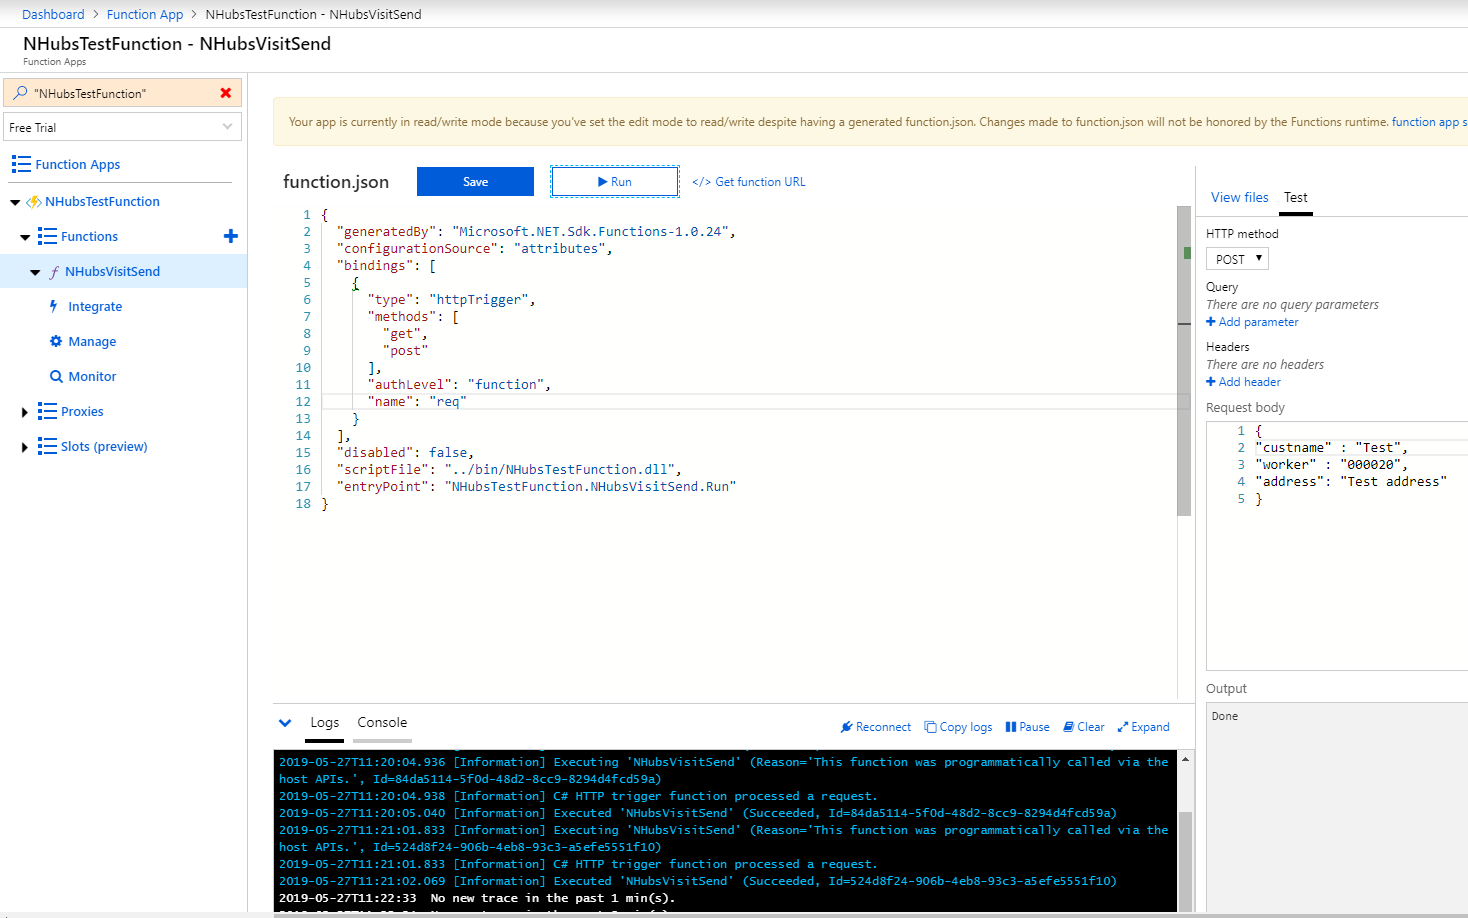Image resolution: width=1468 pixels, height=918 pixels.
Task: Open the Dashboard breadcrumb link
Action: point(53,14)
